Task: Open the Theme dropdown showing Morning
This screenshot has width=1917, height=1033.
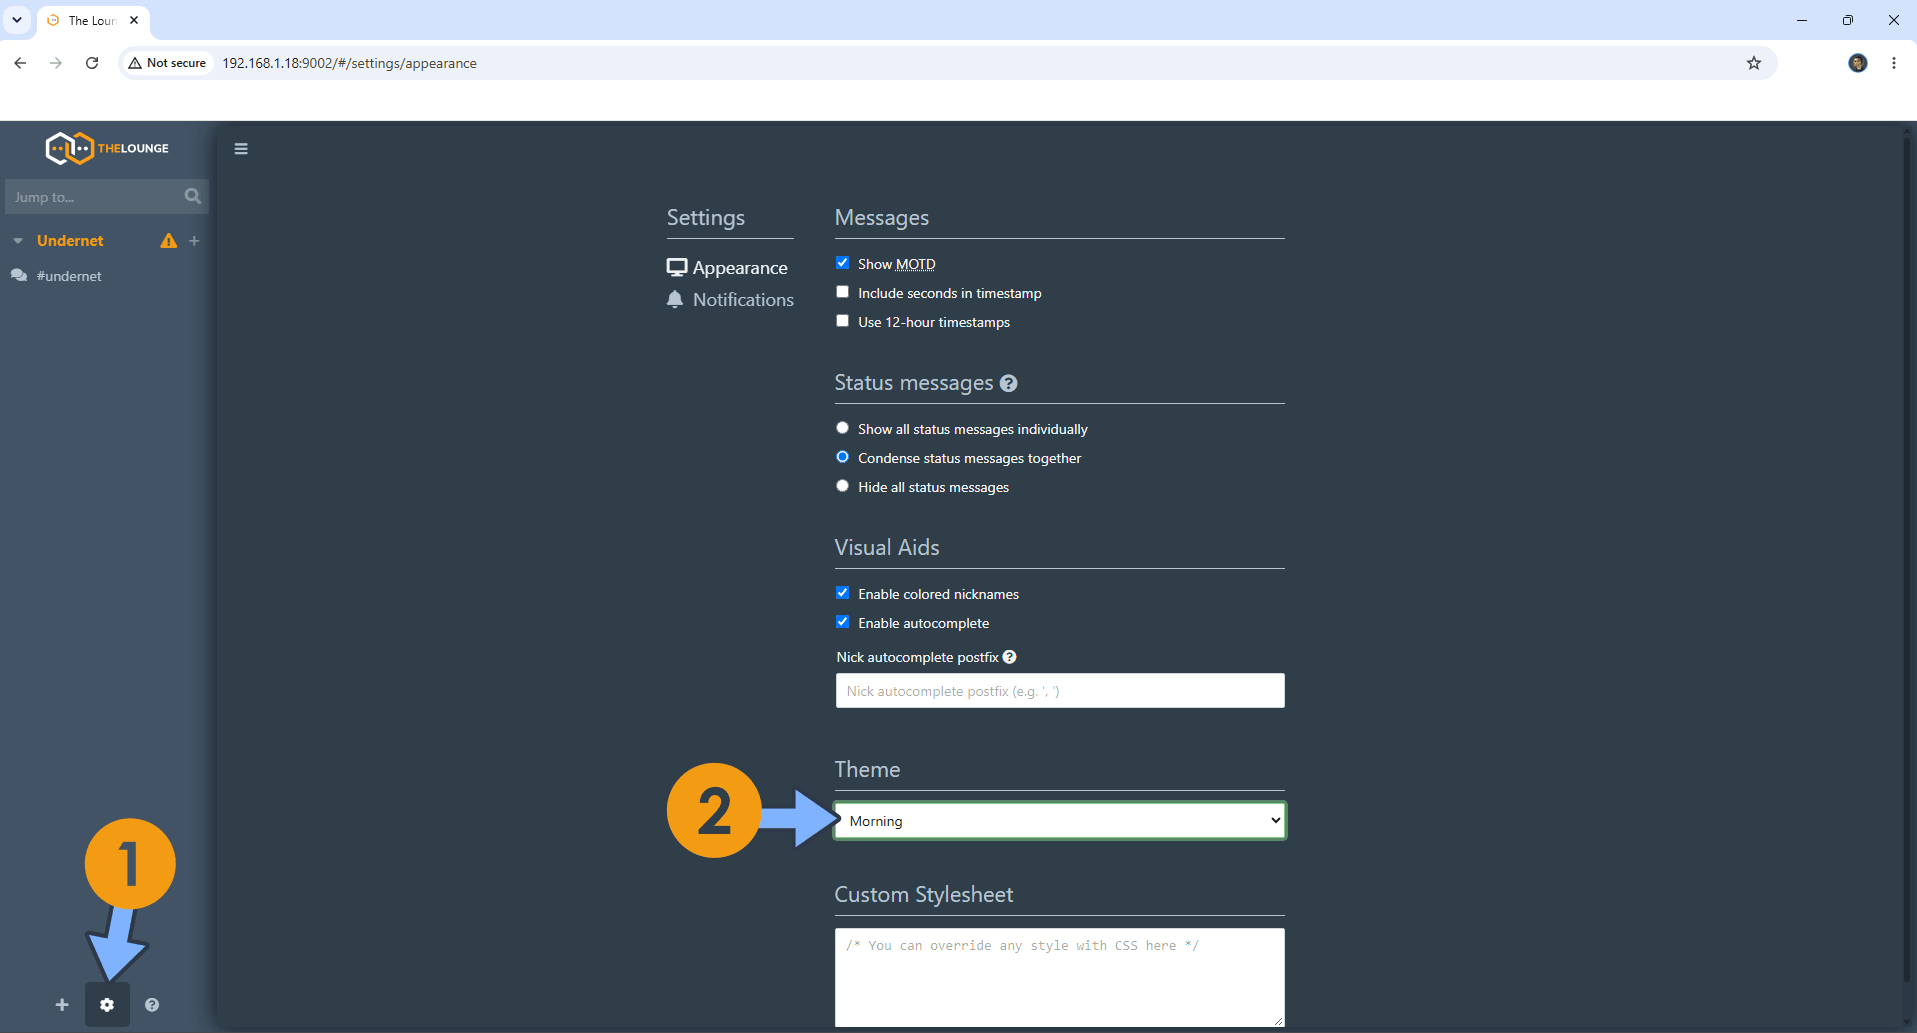Action: pyautogui.click(x=1060, y=821)
